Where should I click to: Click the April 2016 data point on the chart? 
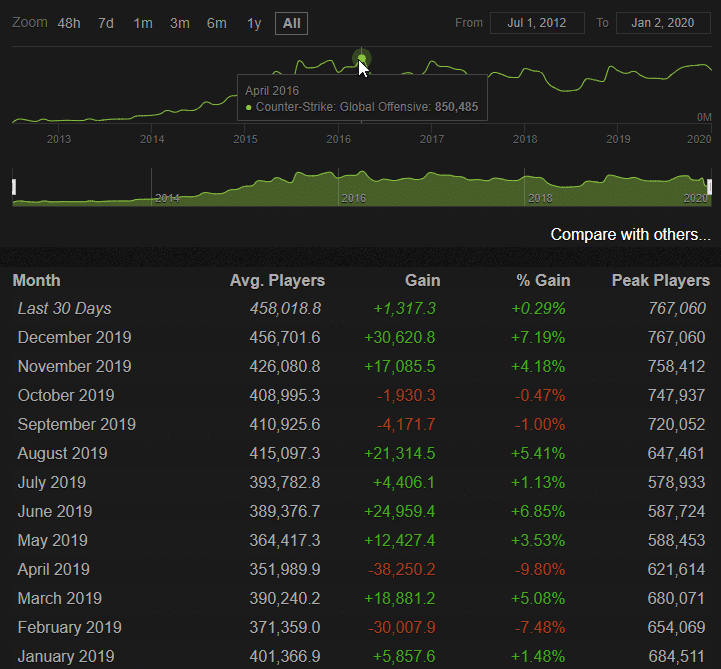coord(362,58)
